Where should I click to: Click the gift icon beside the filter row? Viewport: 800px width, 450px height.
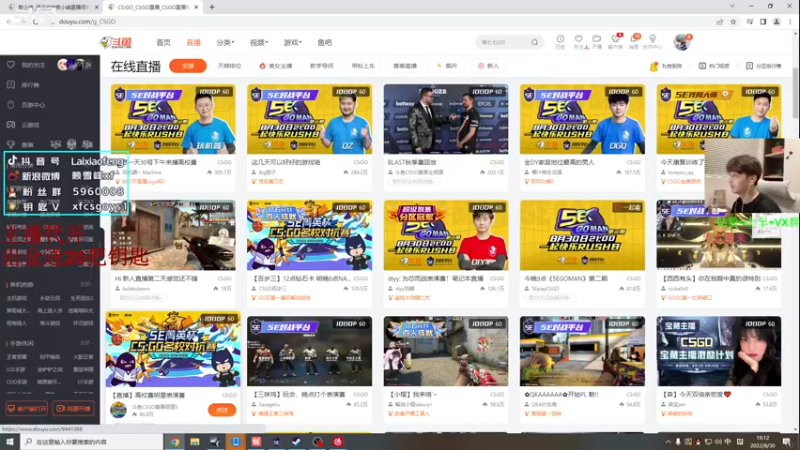coord(654,66)
